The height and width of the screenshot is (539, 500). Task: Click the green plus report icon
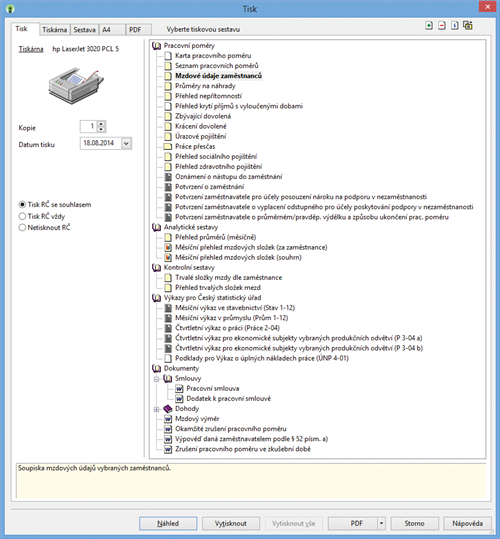[429, 25]
